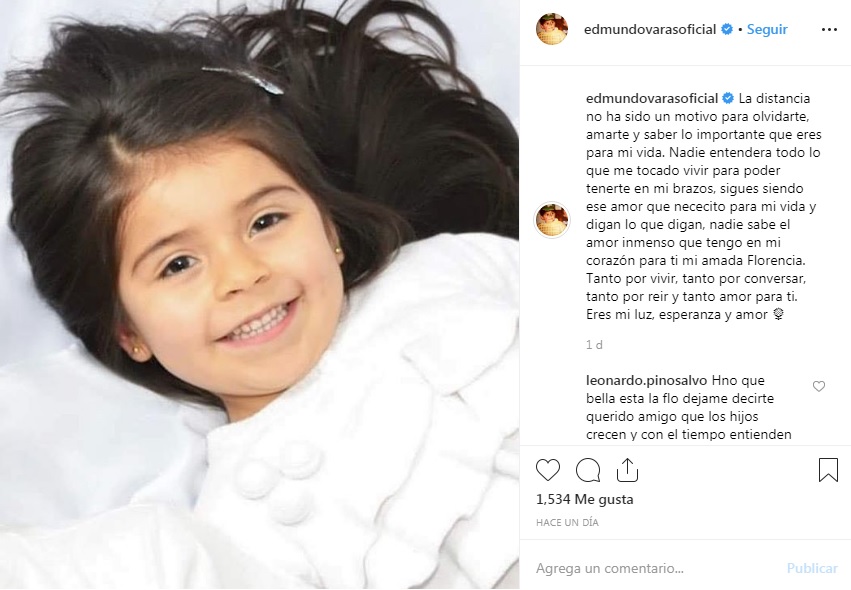Click the avatar beside the caption
Viewport: 851px width, 590px height.
point(552,220)
